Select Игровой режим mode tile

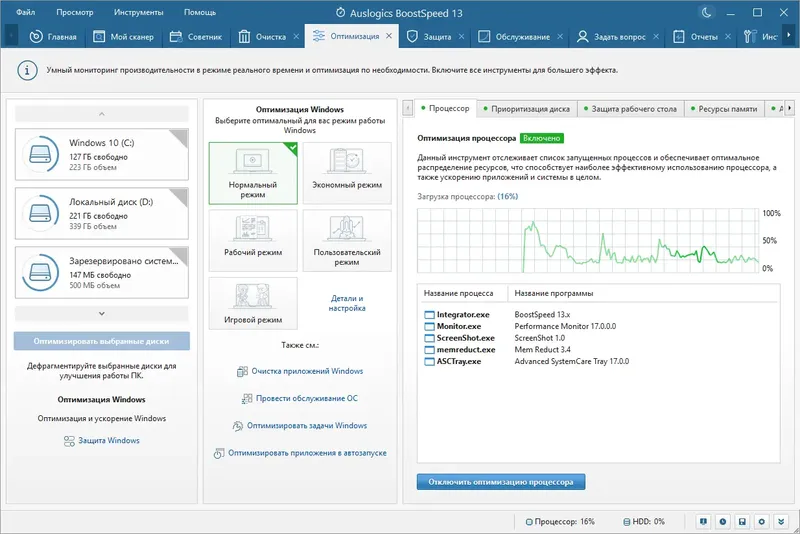pos(253,303)
